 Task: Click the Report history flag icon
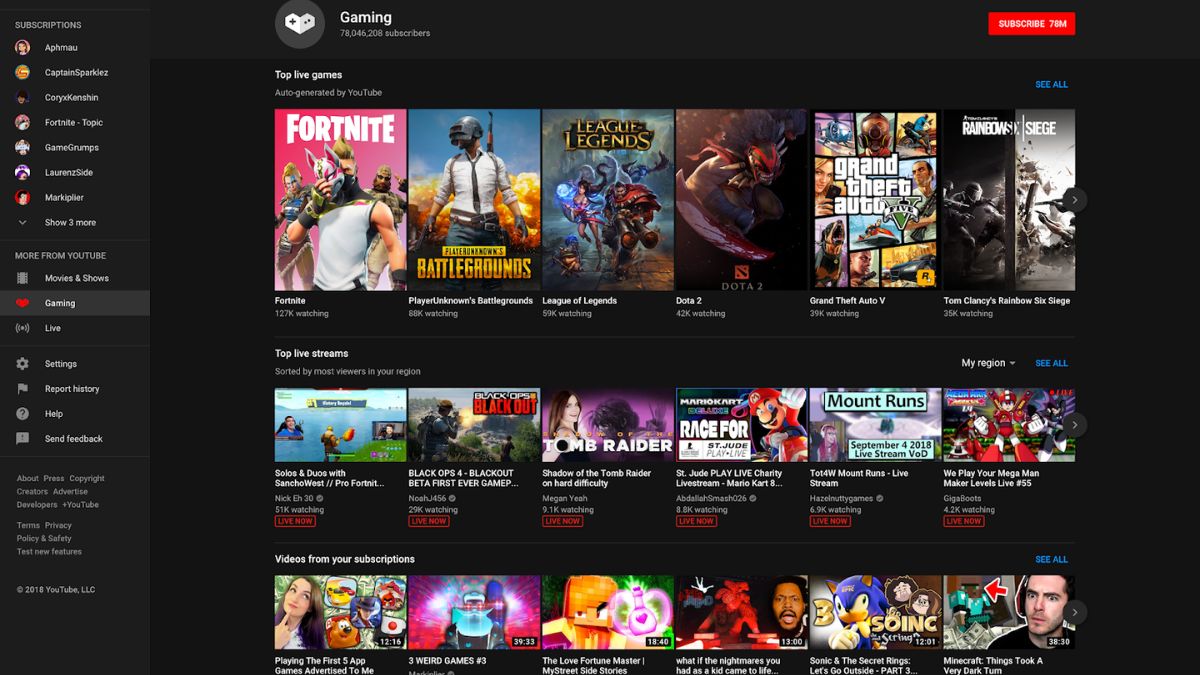(23, 389)
